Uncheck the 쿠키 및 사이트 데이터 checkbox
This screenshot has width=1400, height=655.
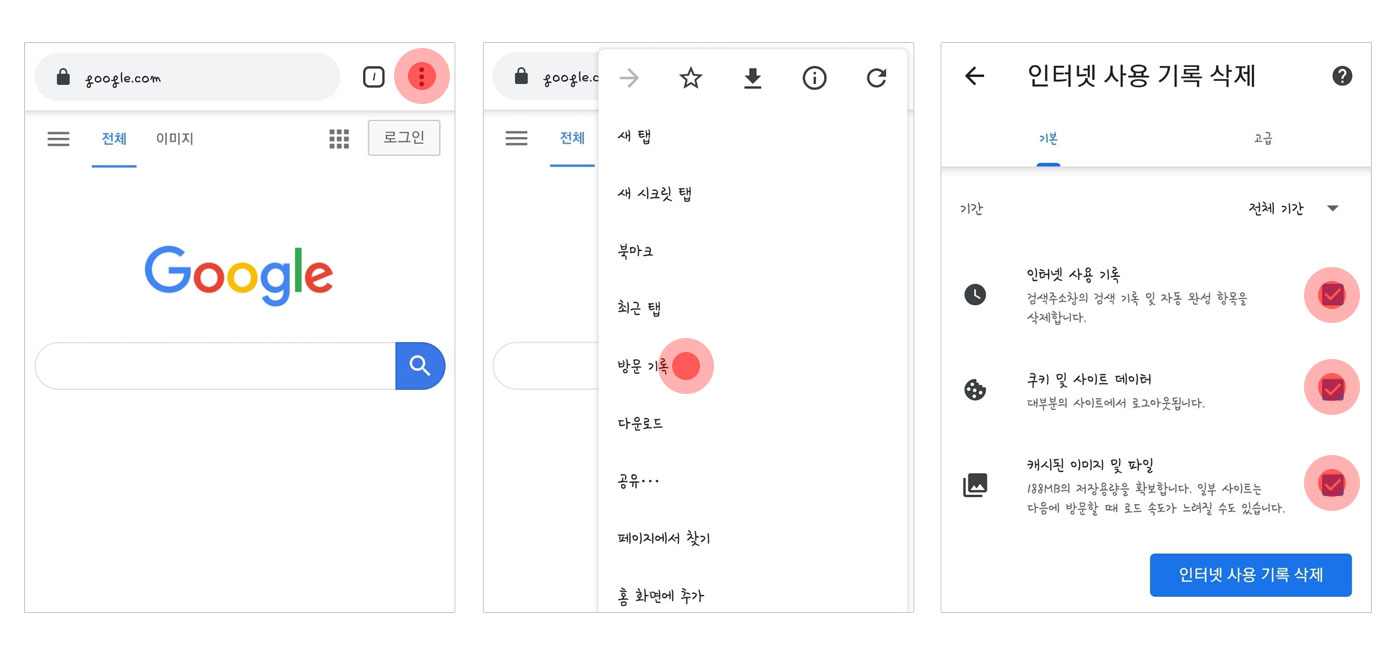[x=1332, y=388]
